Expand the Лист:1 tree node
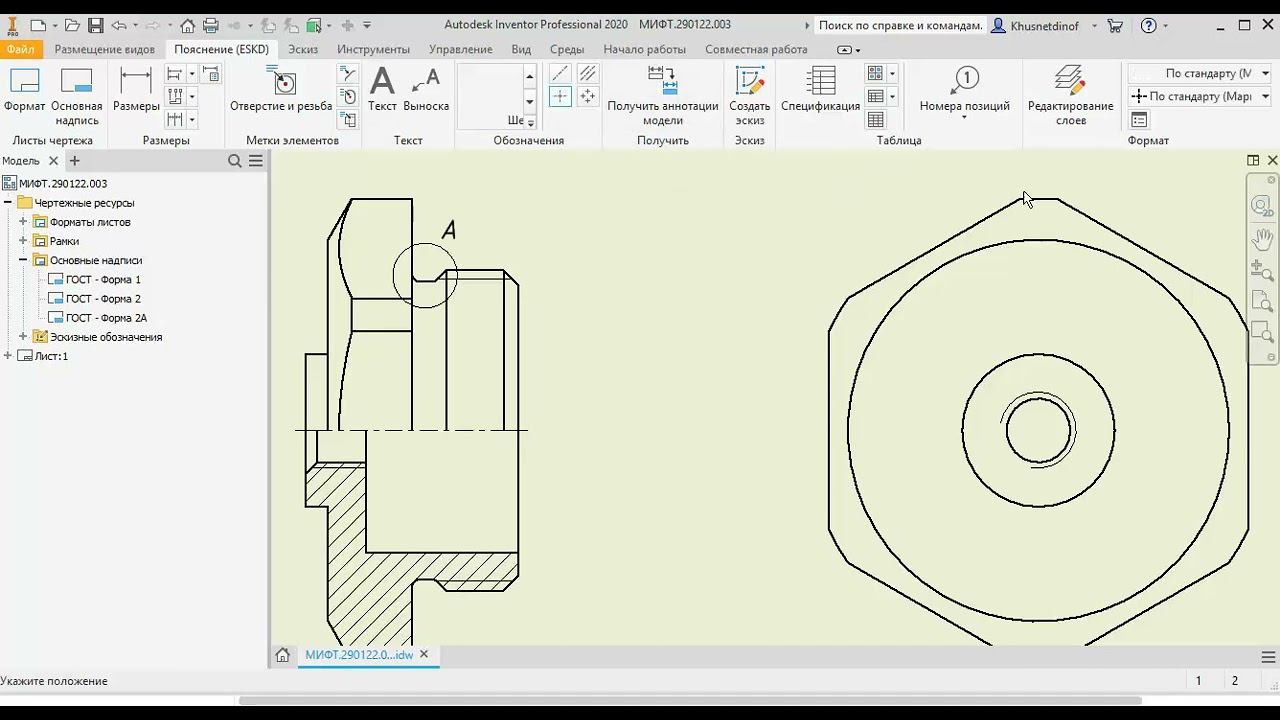The height and width of the screenshot is (720, 1280). point(8,356)
